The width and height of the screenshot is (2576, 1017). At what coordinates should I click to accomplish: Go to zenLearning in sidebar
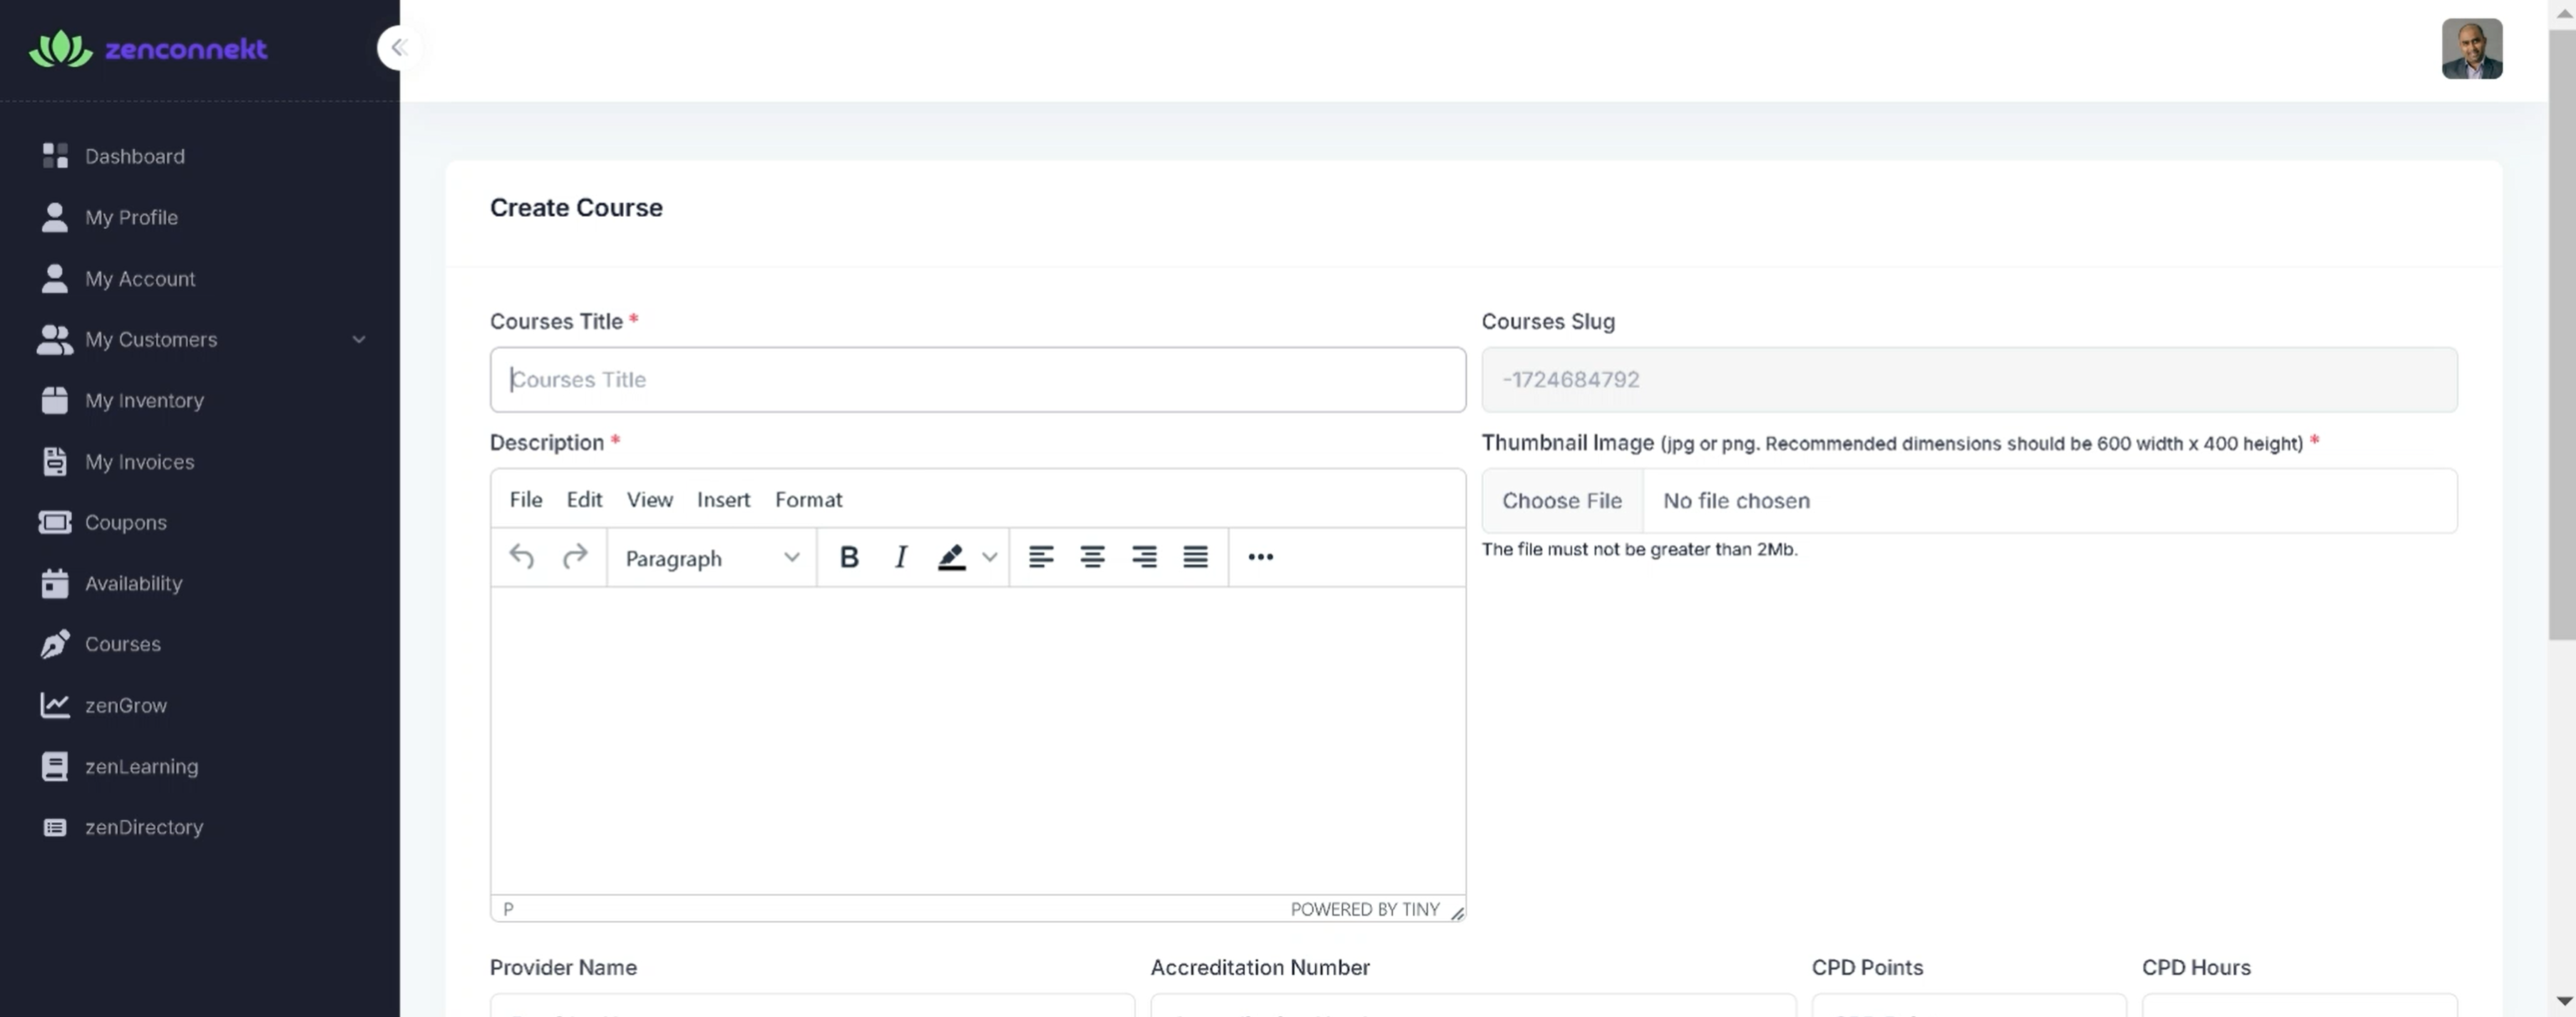(141, 767)
